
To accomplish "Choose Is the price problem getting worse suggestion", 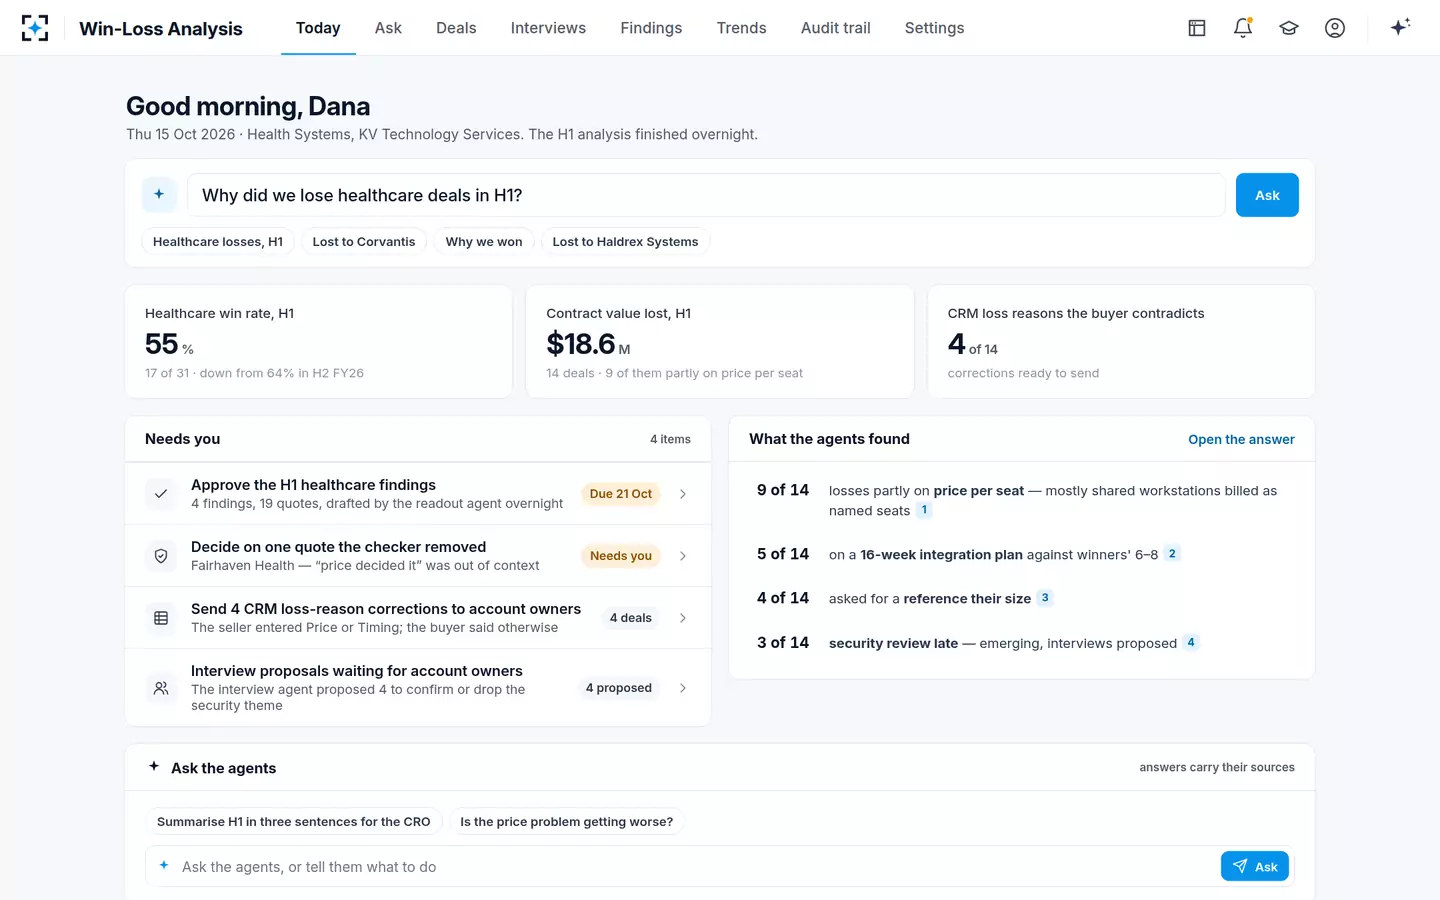I will coord(566,821).
